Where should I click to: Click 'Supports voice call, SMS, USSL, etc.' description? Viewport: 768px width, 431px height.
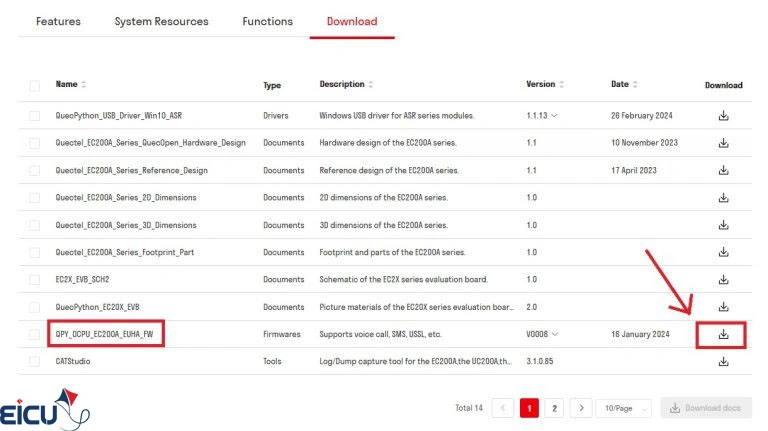[x=380, y=334]
